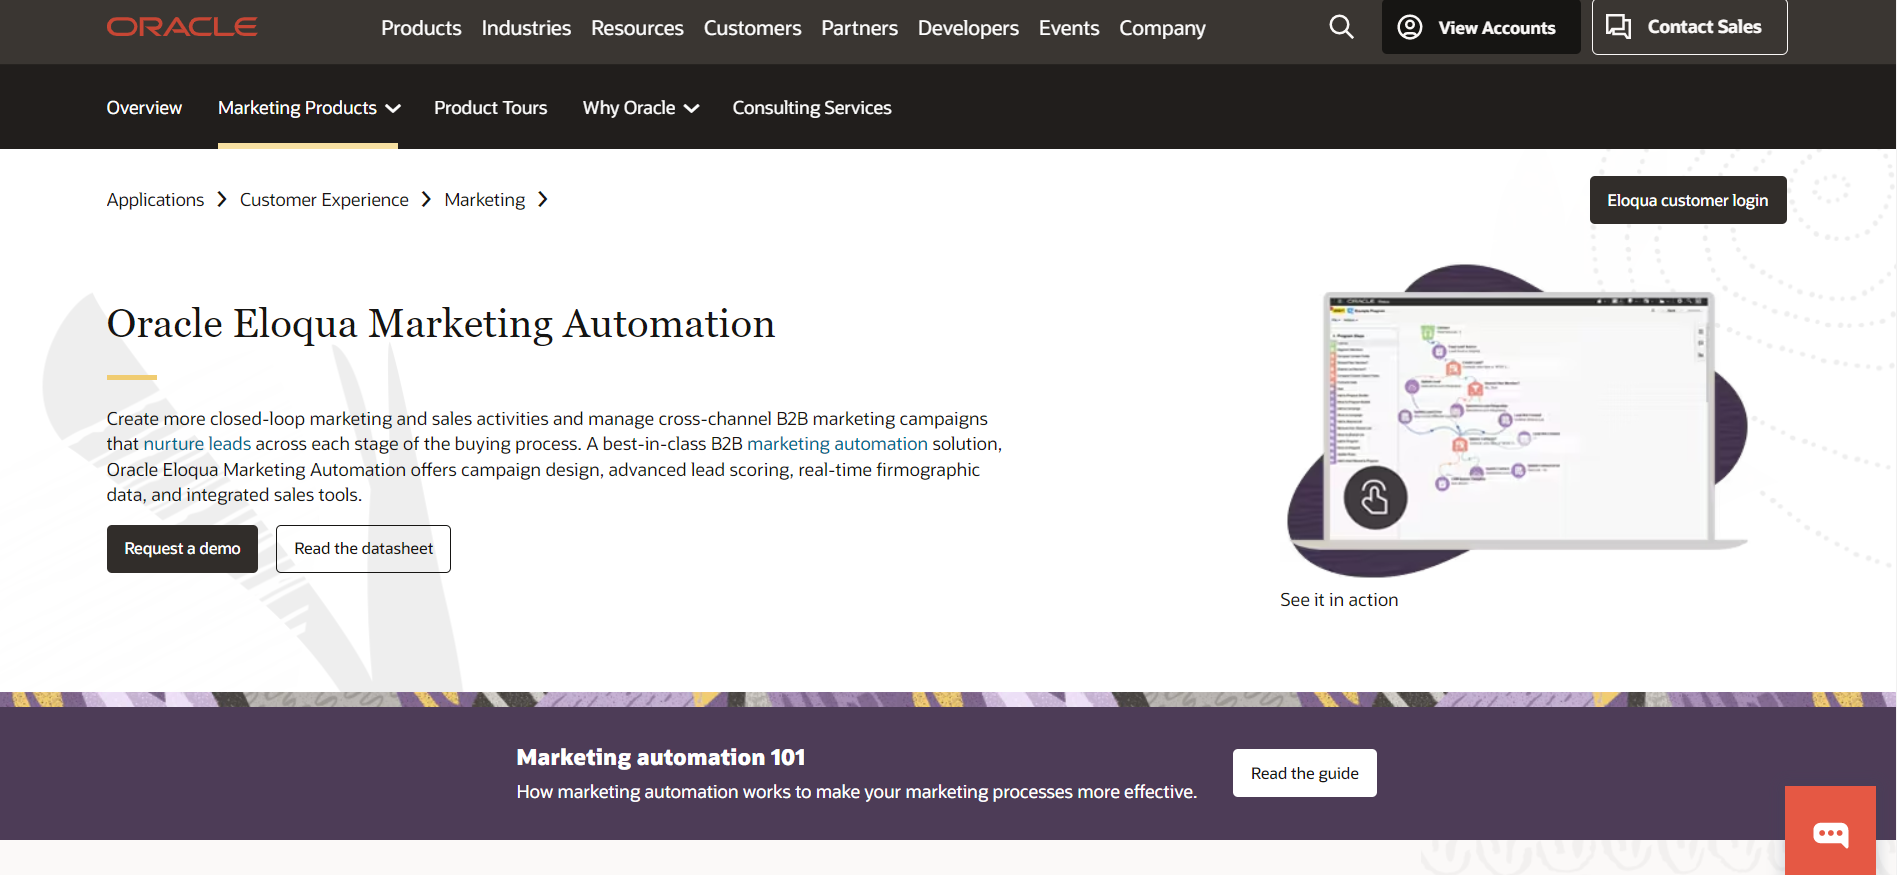Click the Eloqua customer login button

pyautogui.click(x=1687, y=200)
